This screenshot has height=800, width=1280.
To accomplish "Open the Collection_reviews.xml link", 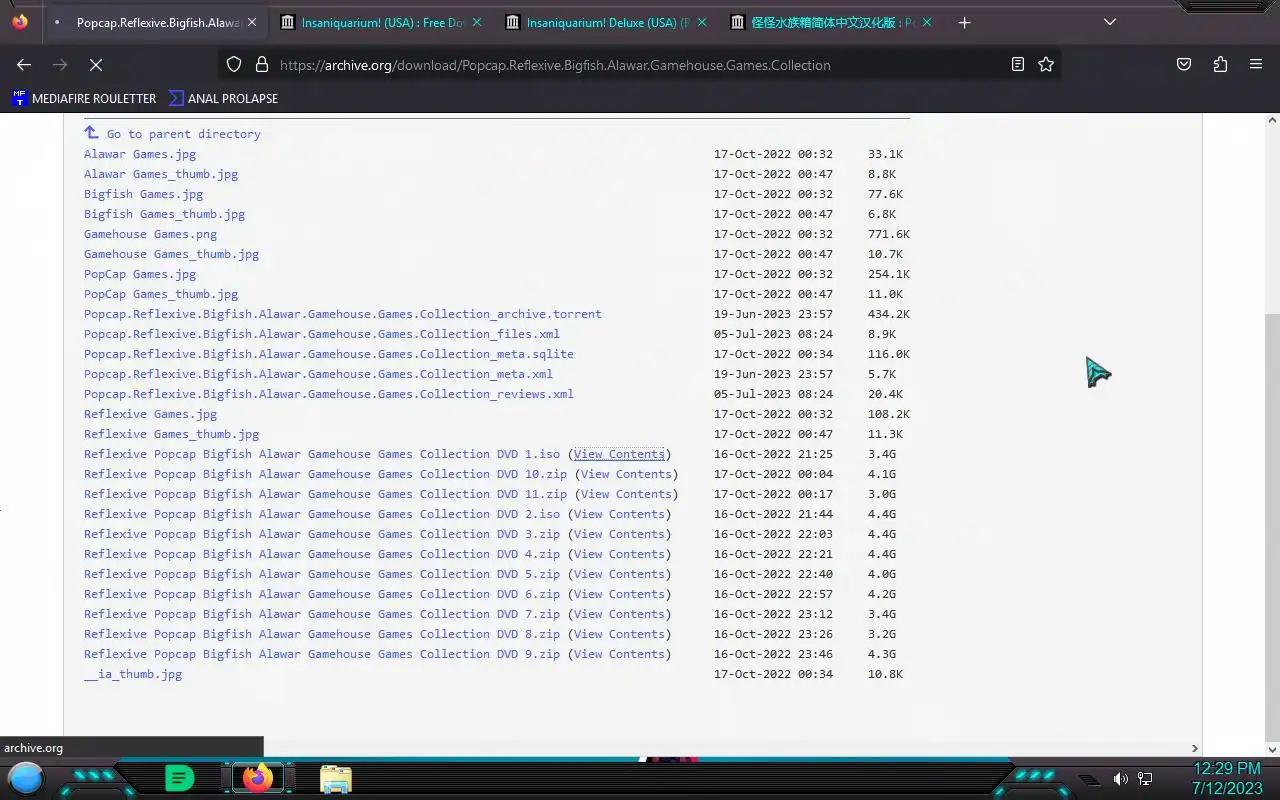I will coord(329,394).
